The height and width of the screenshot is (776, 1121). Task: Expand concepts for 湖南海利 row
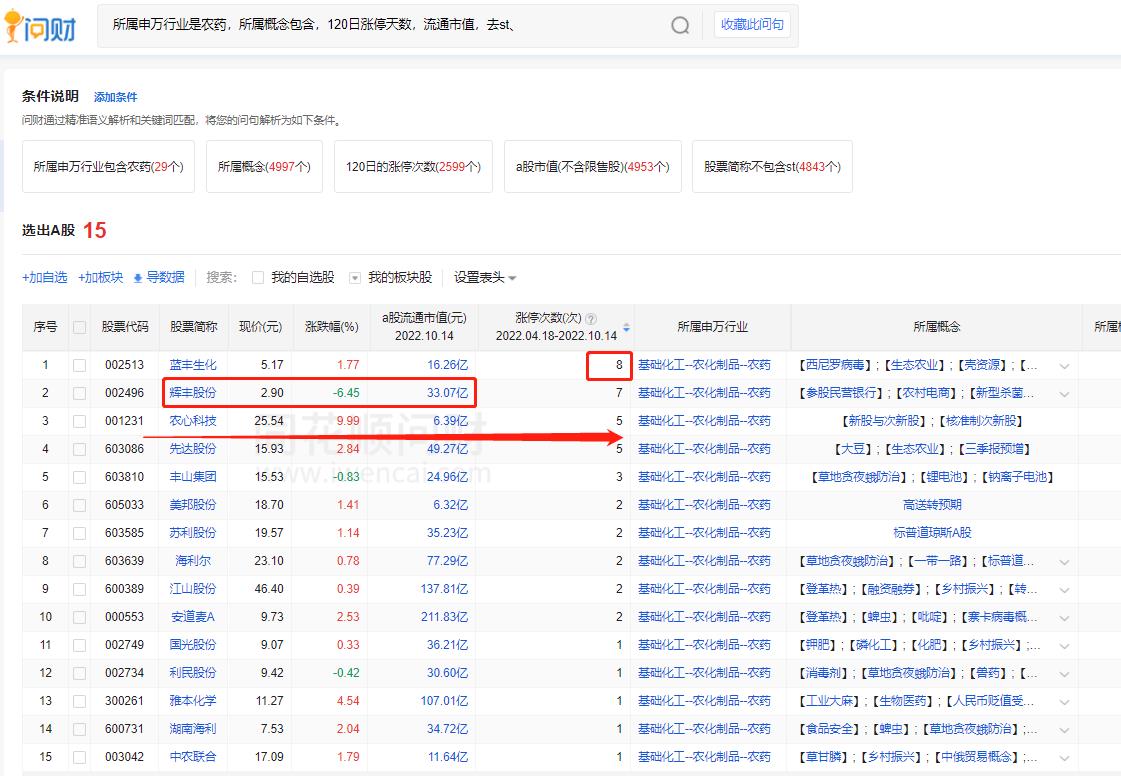[x=1065, y=730]
